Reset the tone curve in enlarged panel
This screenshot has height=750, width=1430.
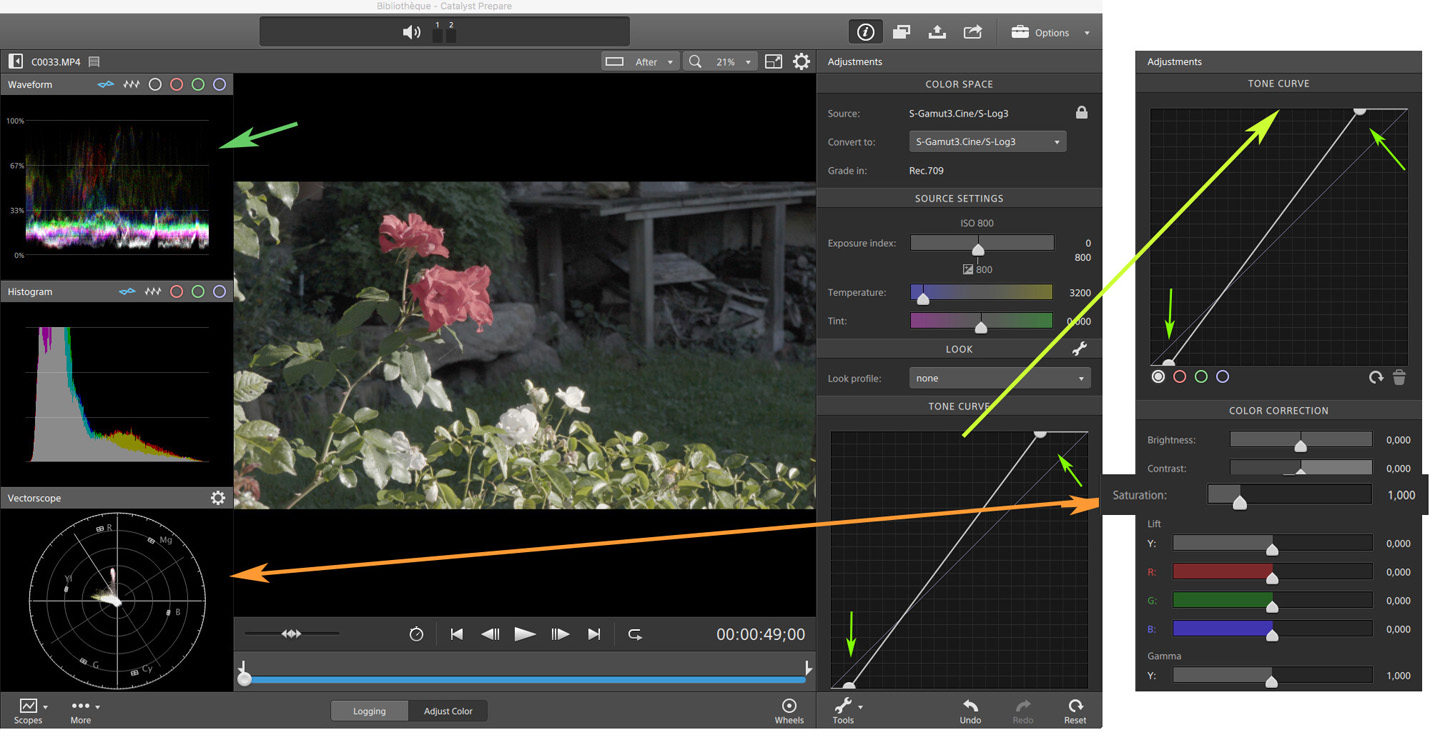pos(1376,377)
